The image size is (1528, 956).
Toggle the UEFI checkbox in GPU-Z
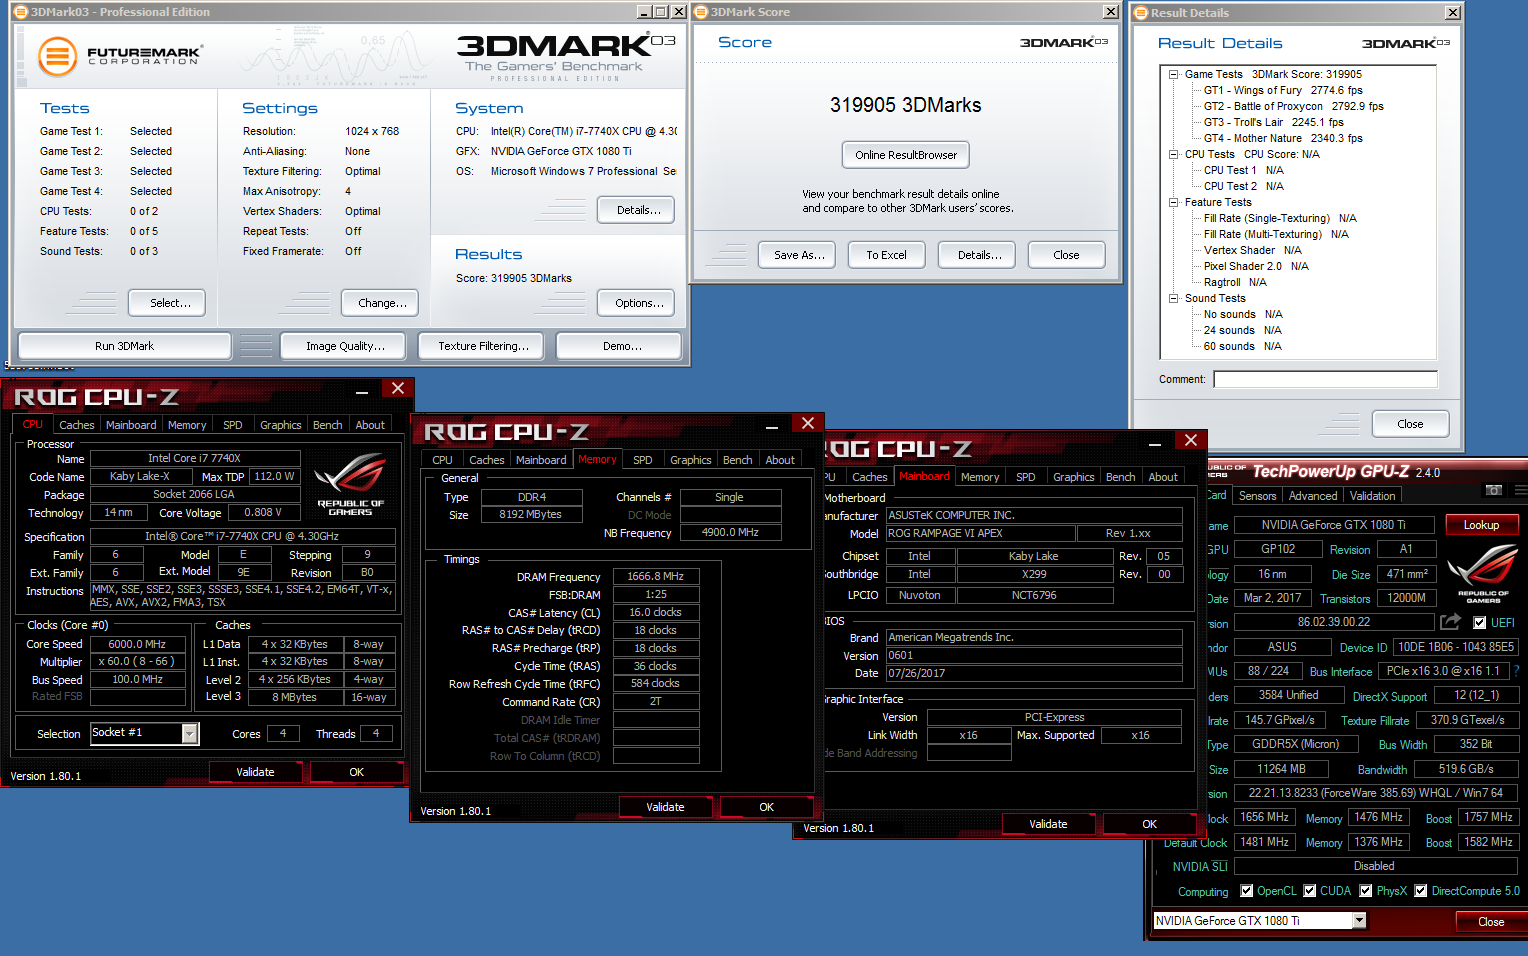[x=1480, y=622]
